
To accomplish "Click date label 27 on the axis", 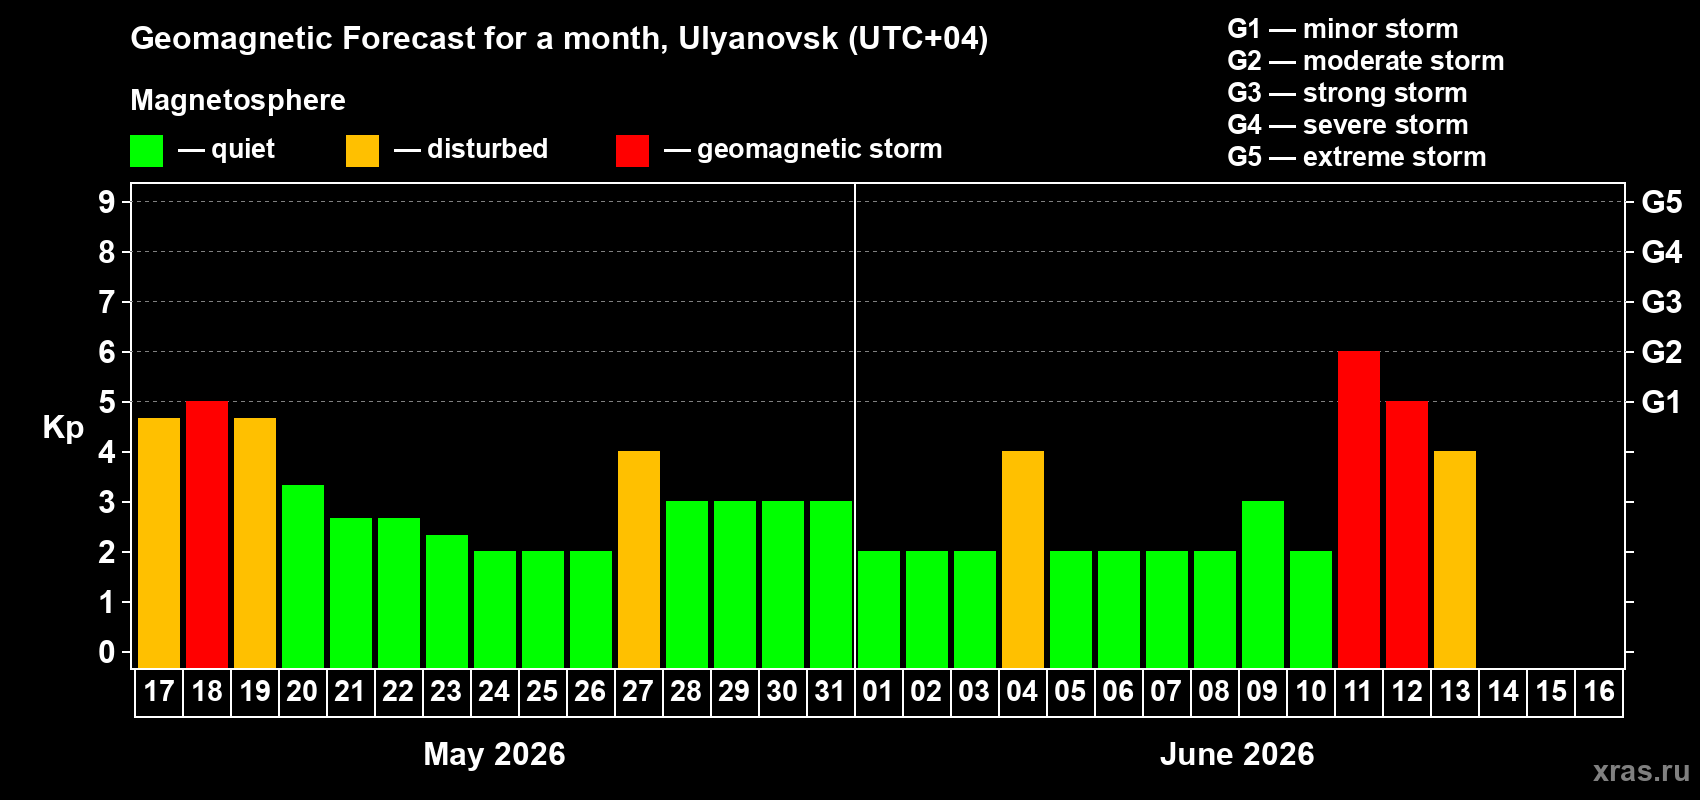I will [638, 691].
